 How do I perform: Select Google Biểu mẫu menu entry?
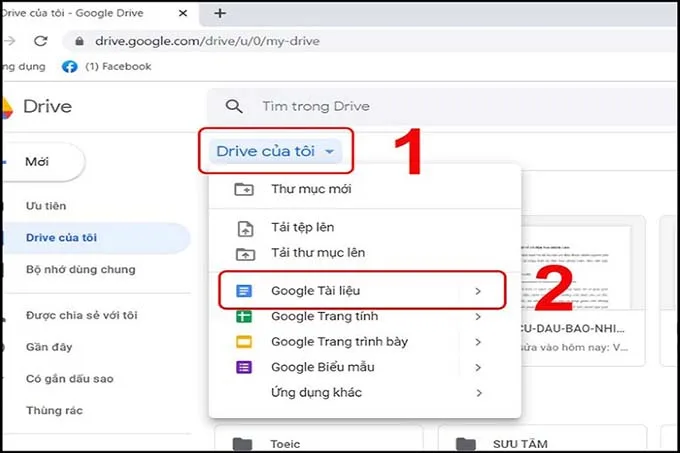pyautogui.click(x=365, y=368)
